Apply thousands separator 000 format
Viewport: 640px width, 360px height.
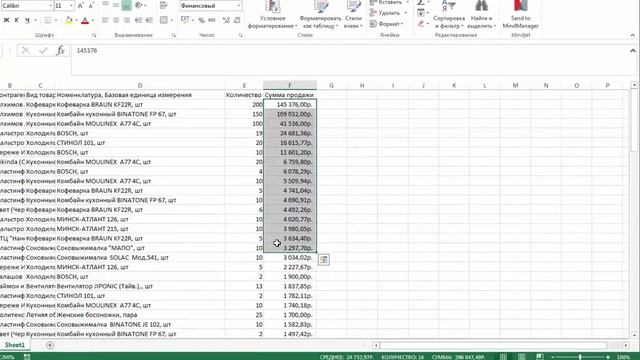(212, 20)
